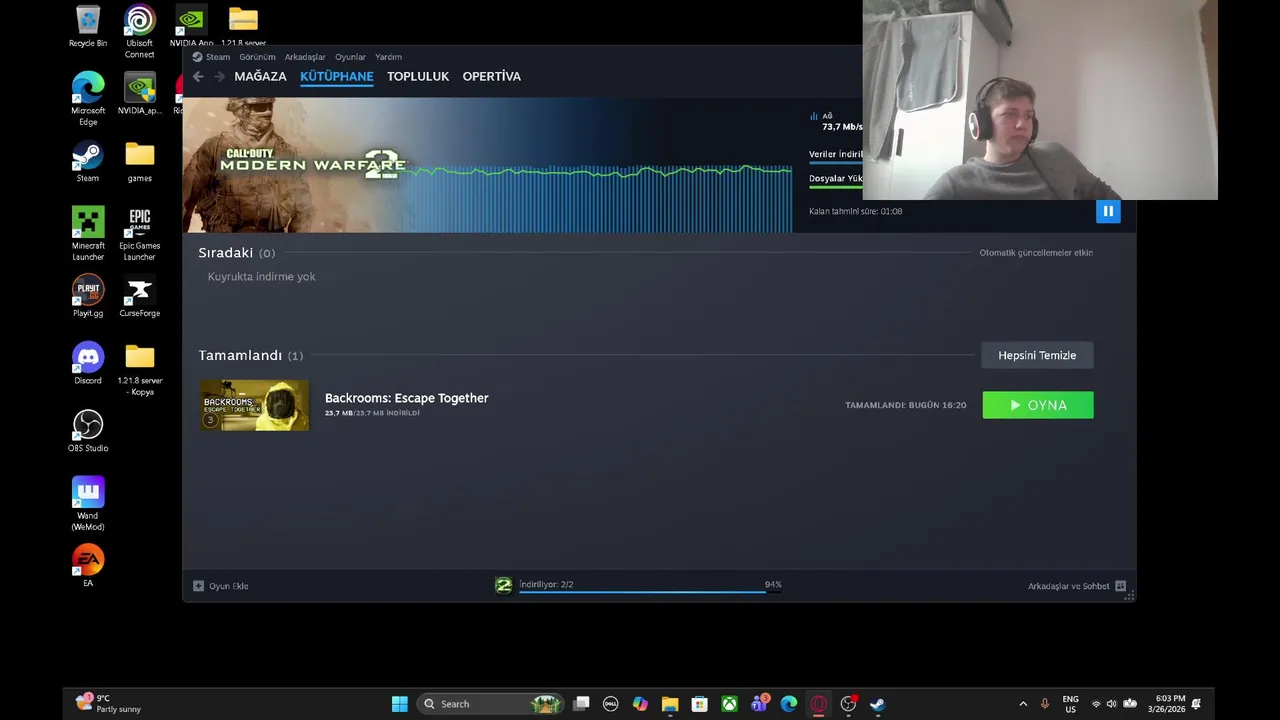Click the green OYNA play button
Image resolution: width=1280 pixels, height=720 pixels.
[1038, 405]
